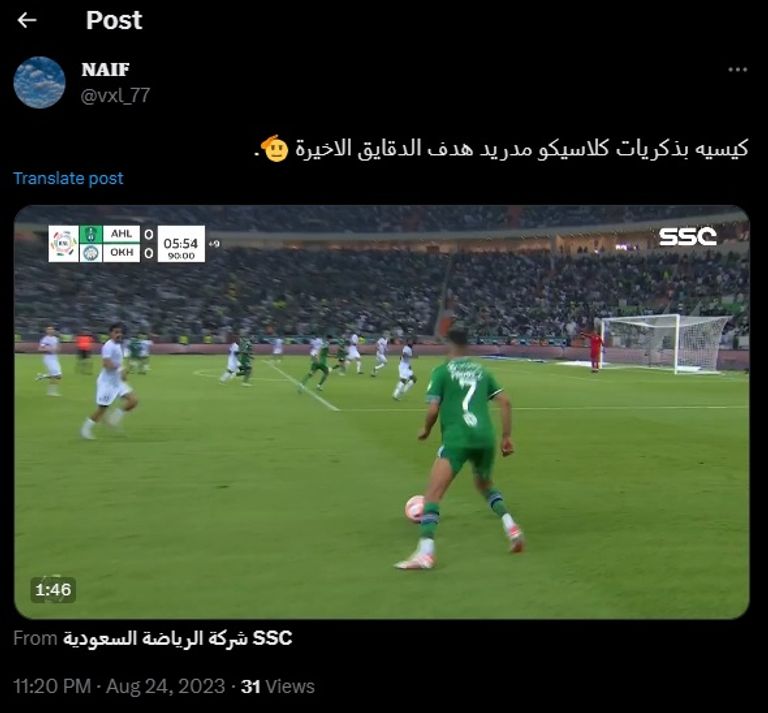This screenshot has height=713, width=768.
Task: Click the league logo in scoreboard overlay
Action: point(64,243)
